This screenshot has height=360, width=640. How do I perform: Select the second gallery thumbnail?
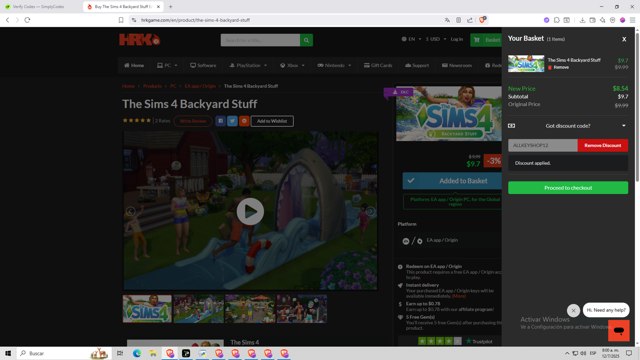tap(199, 309)
